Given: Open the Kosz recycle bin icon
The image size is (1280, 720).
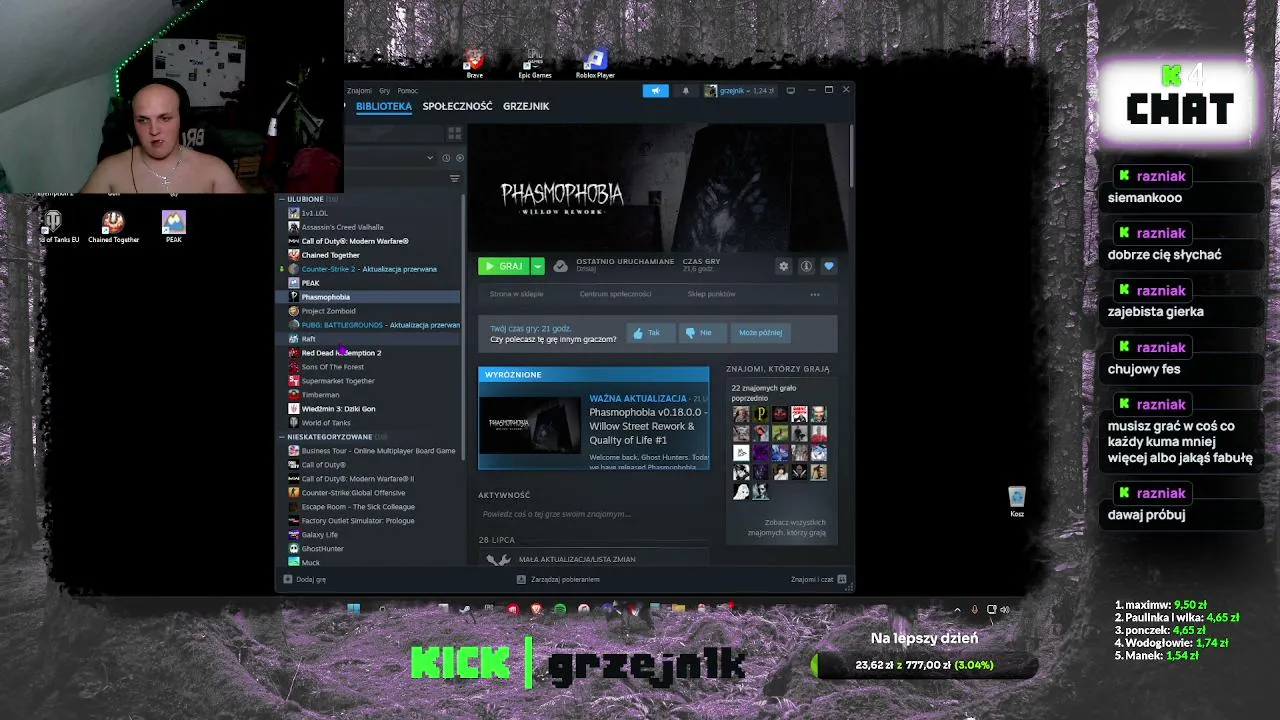Looking at the screenshot, I should pos(1017,502).
